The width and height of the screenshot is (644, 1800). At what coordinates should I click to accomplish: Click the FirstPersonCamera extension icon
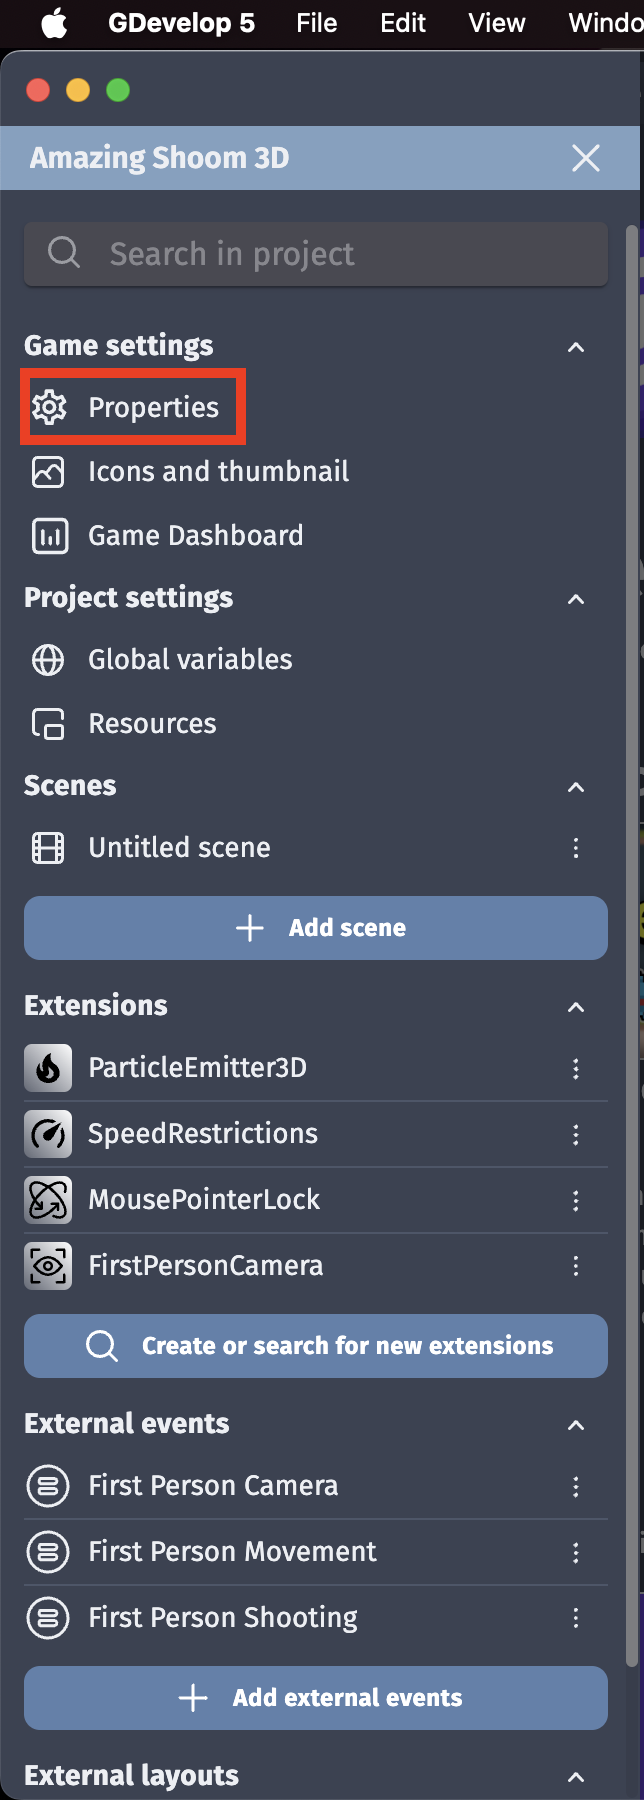(x=47, y=1265)
